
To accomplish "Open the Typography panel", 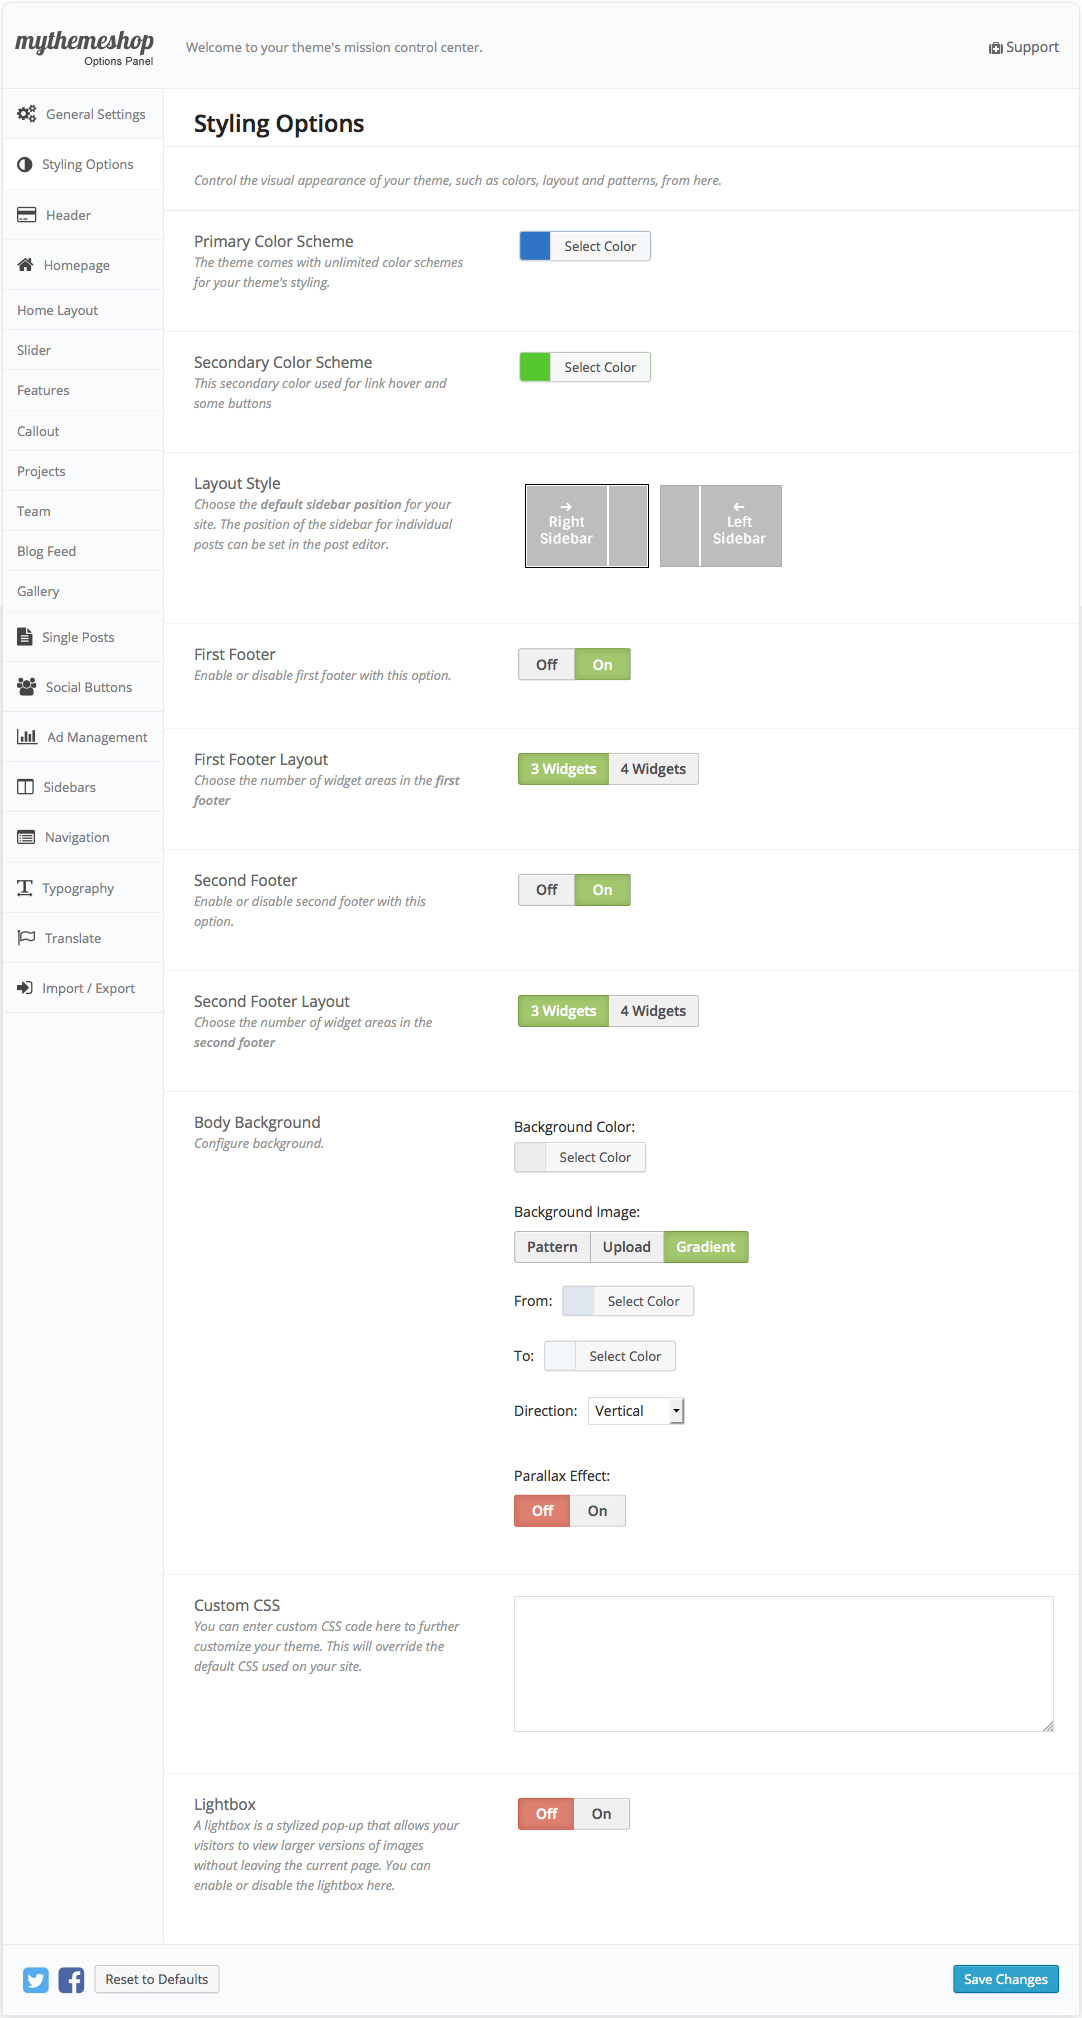I will 77,887.
